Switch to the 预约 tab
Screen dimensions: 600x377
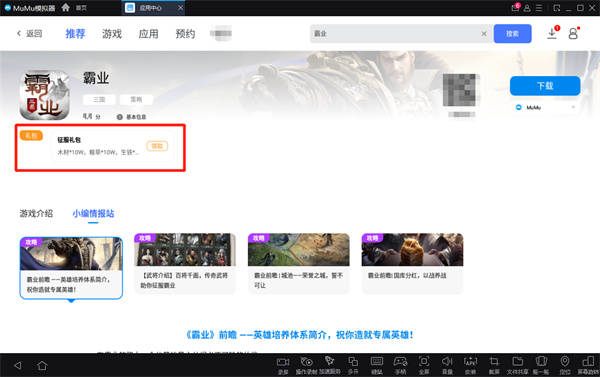pyautogui.click(x=185, y=34)
